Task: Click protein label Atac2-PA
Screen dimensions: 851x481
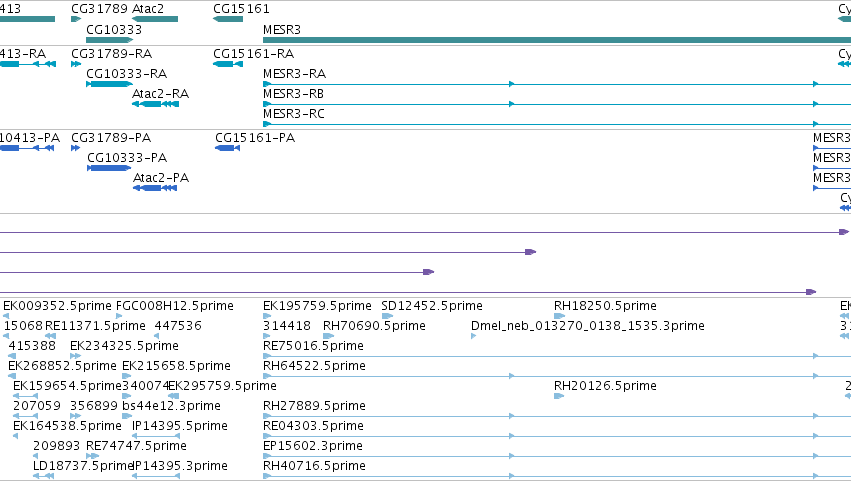Action: pos(161,178)
